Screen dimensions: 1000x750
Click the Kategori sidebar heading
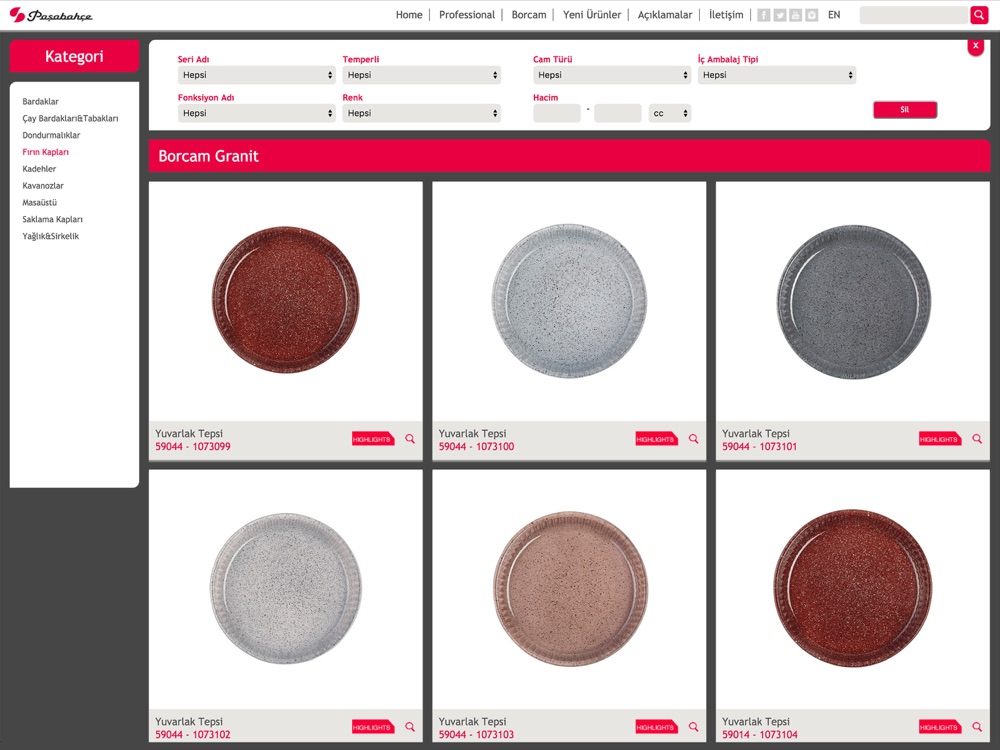(74, 56)
